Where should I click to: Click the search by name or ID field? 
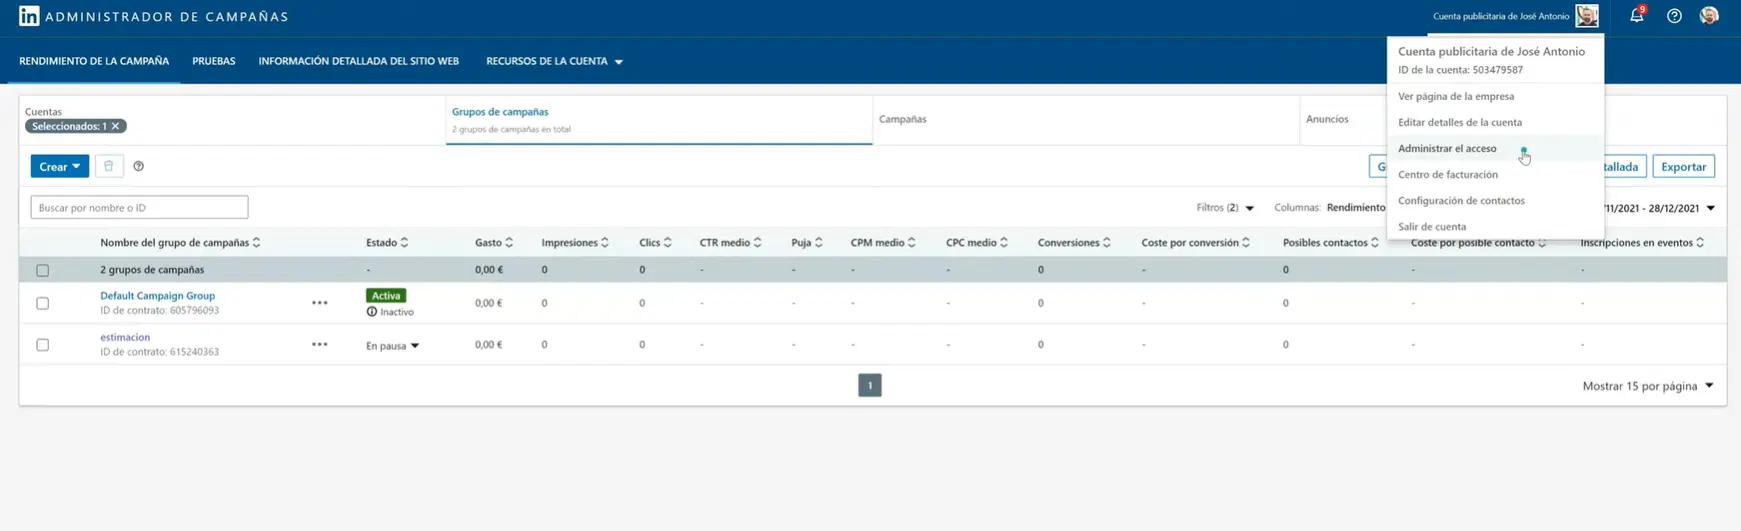[139, 207]
